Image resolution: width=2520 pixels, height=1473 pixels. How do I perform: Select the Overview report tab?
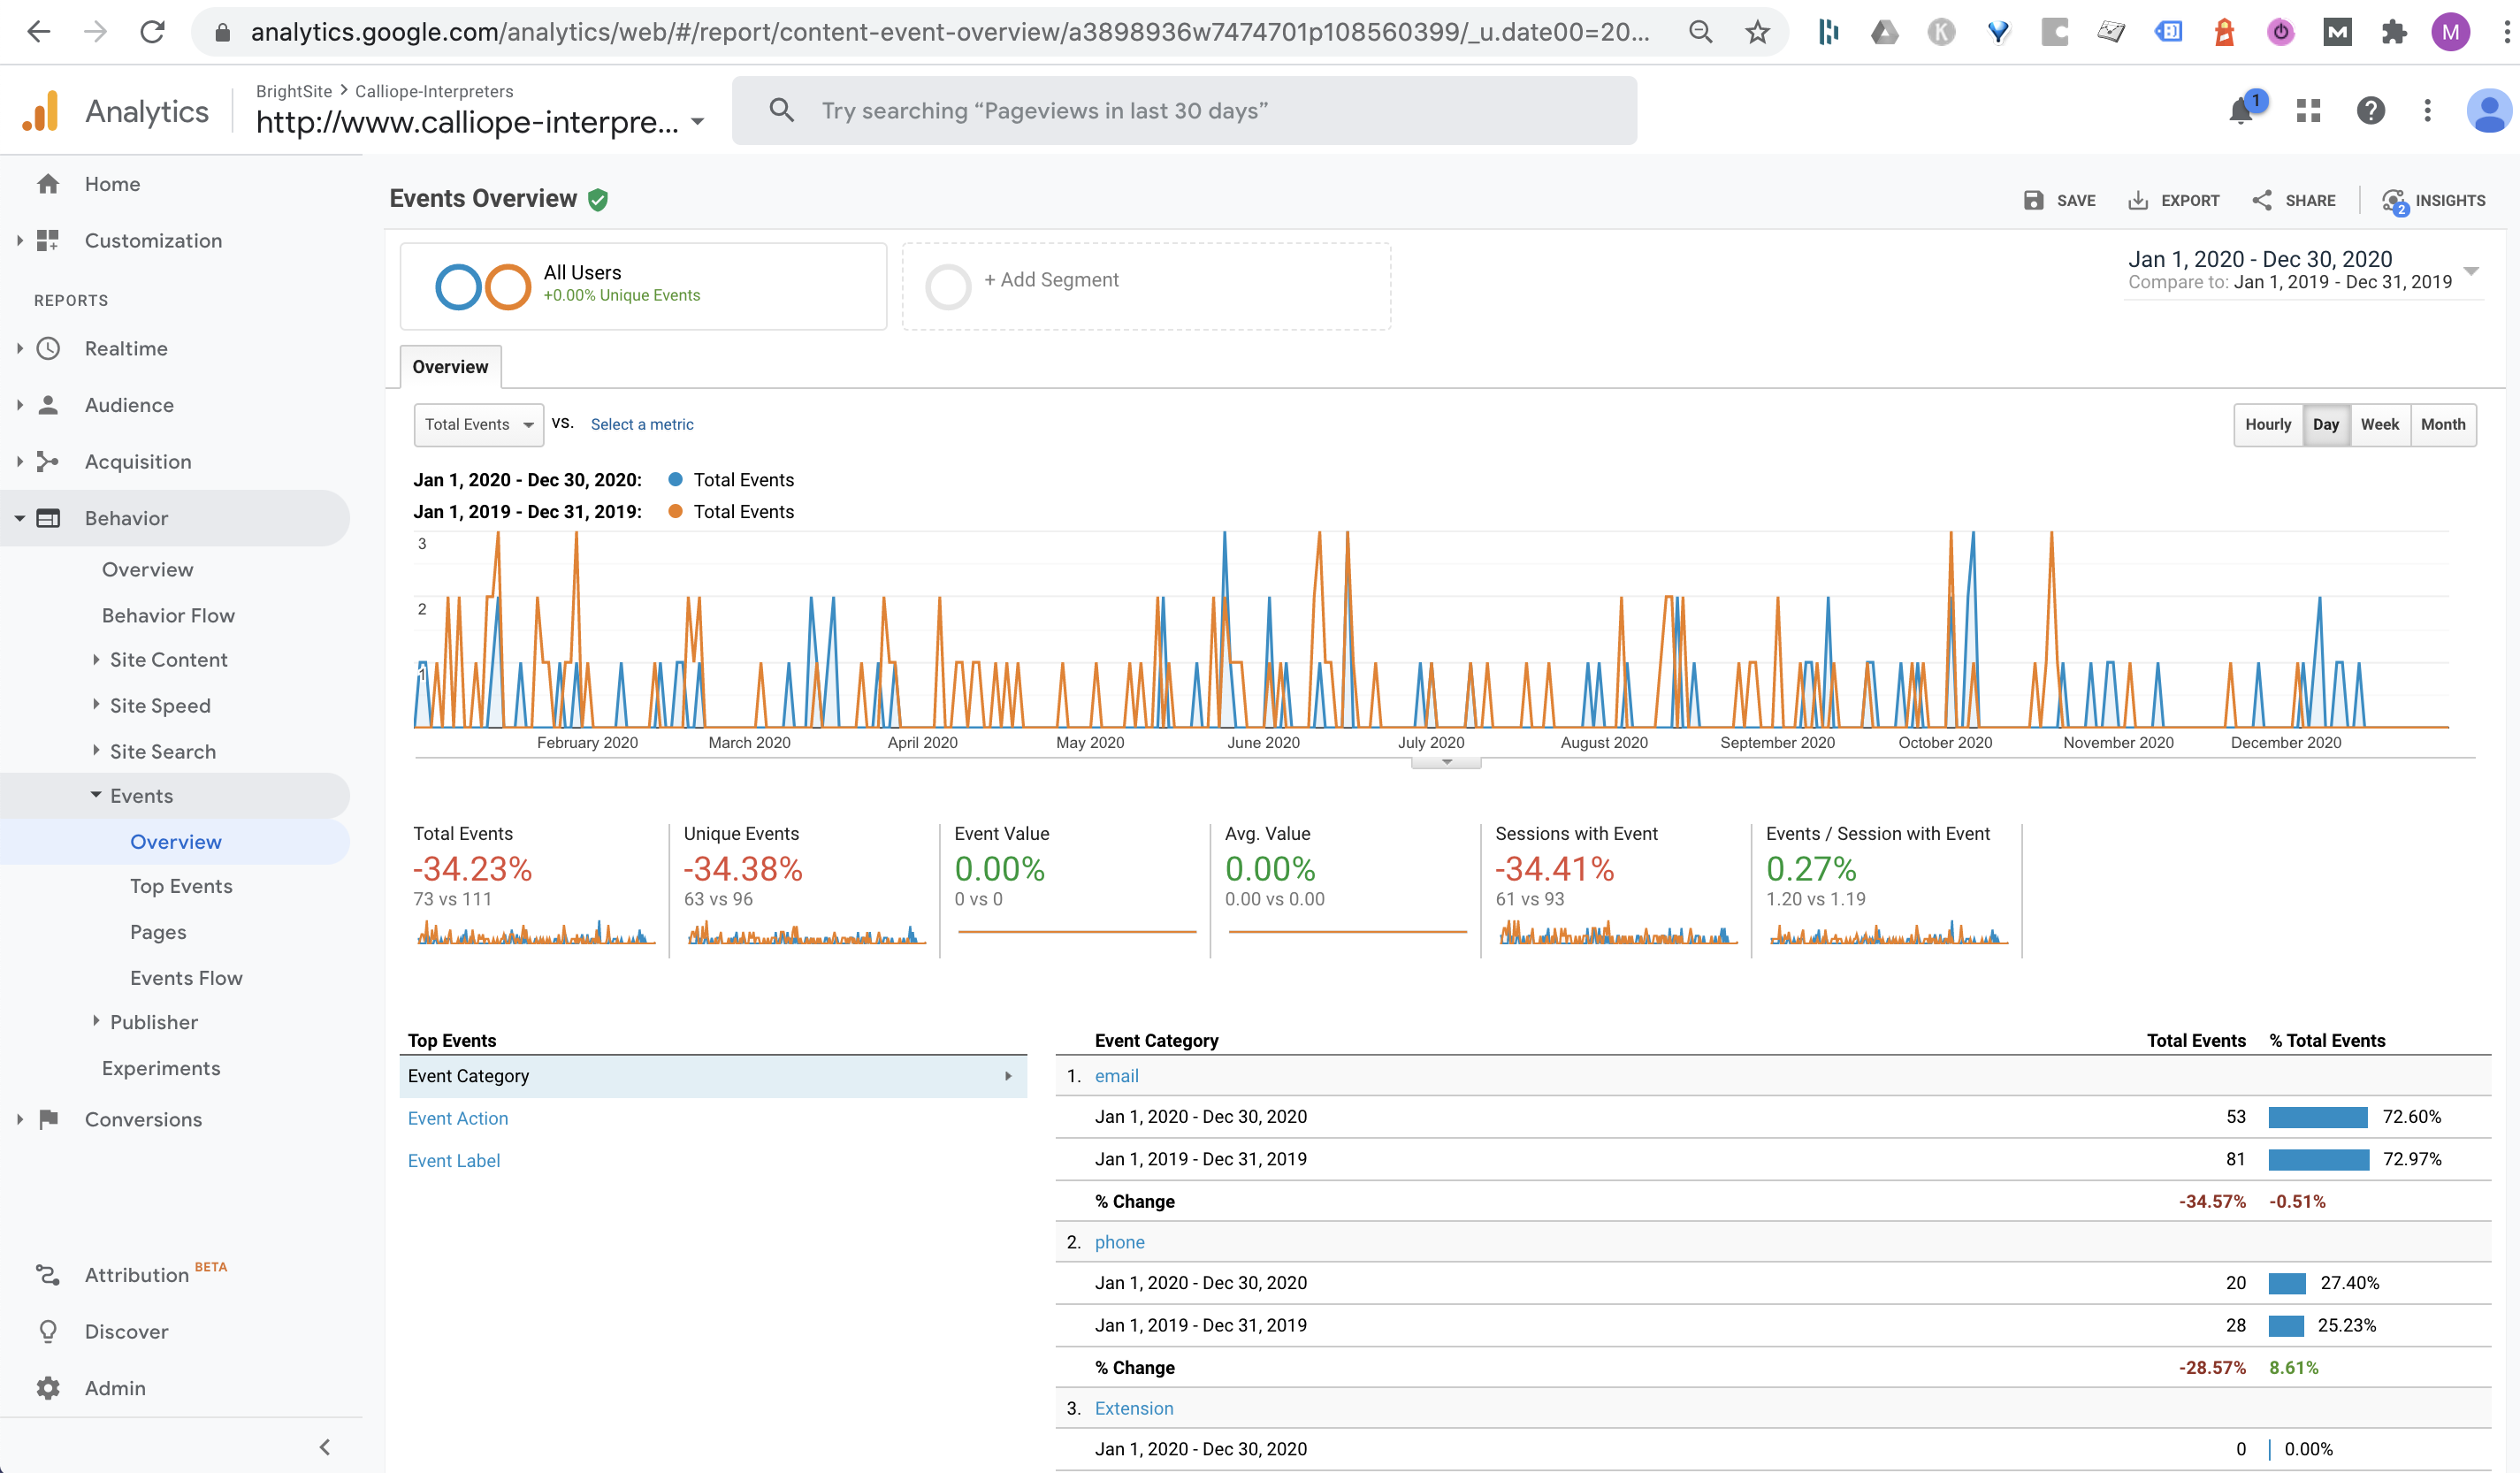(x=450, y=367)
